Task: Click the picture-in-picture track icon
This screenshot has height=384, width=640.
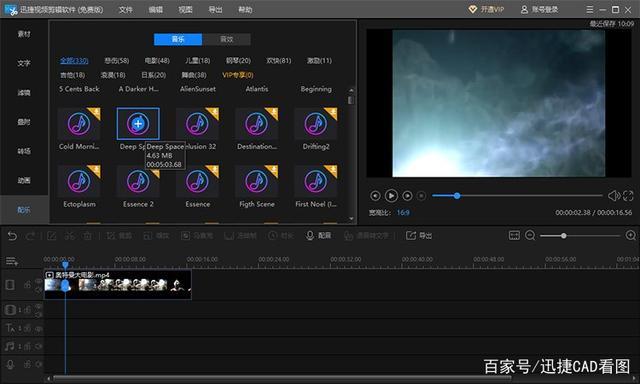Action: (x=10, y=310)
